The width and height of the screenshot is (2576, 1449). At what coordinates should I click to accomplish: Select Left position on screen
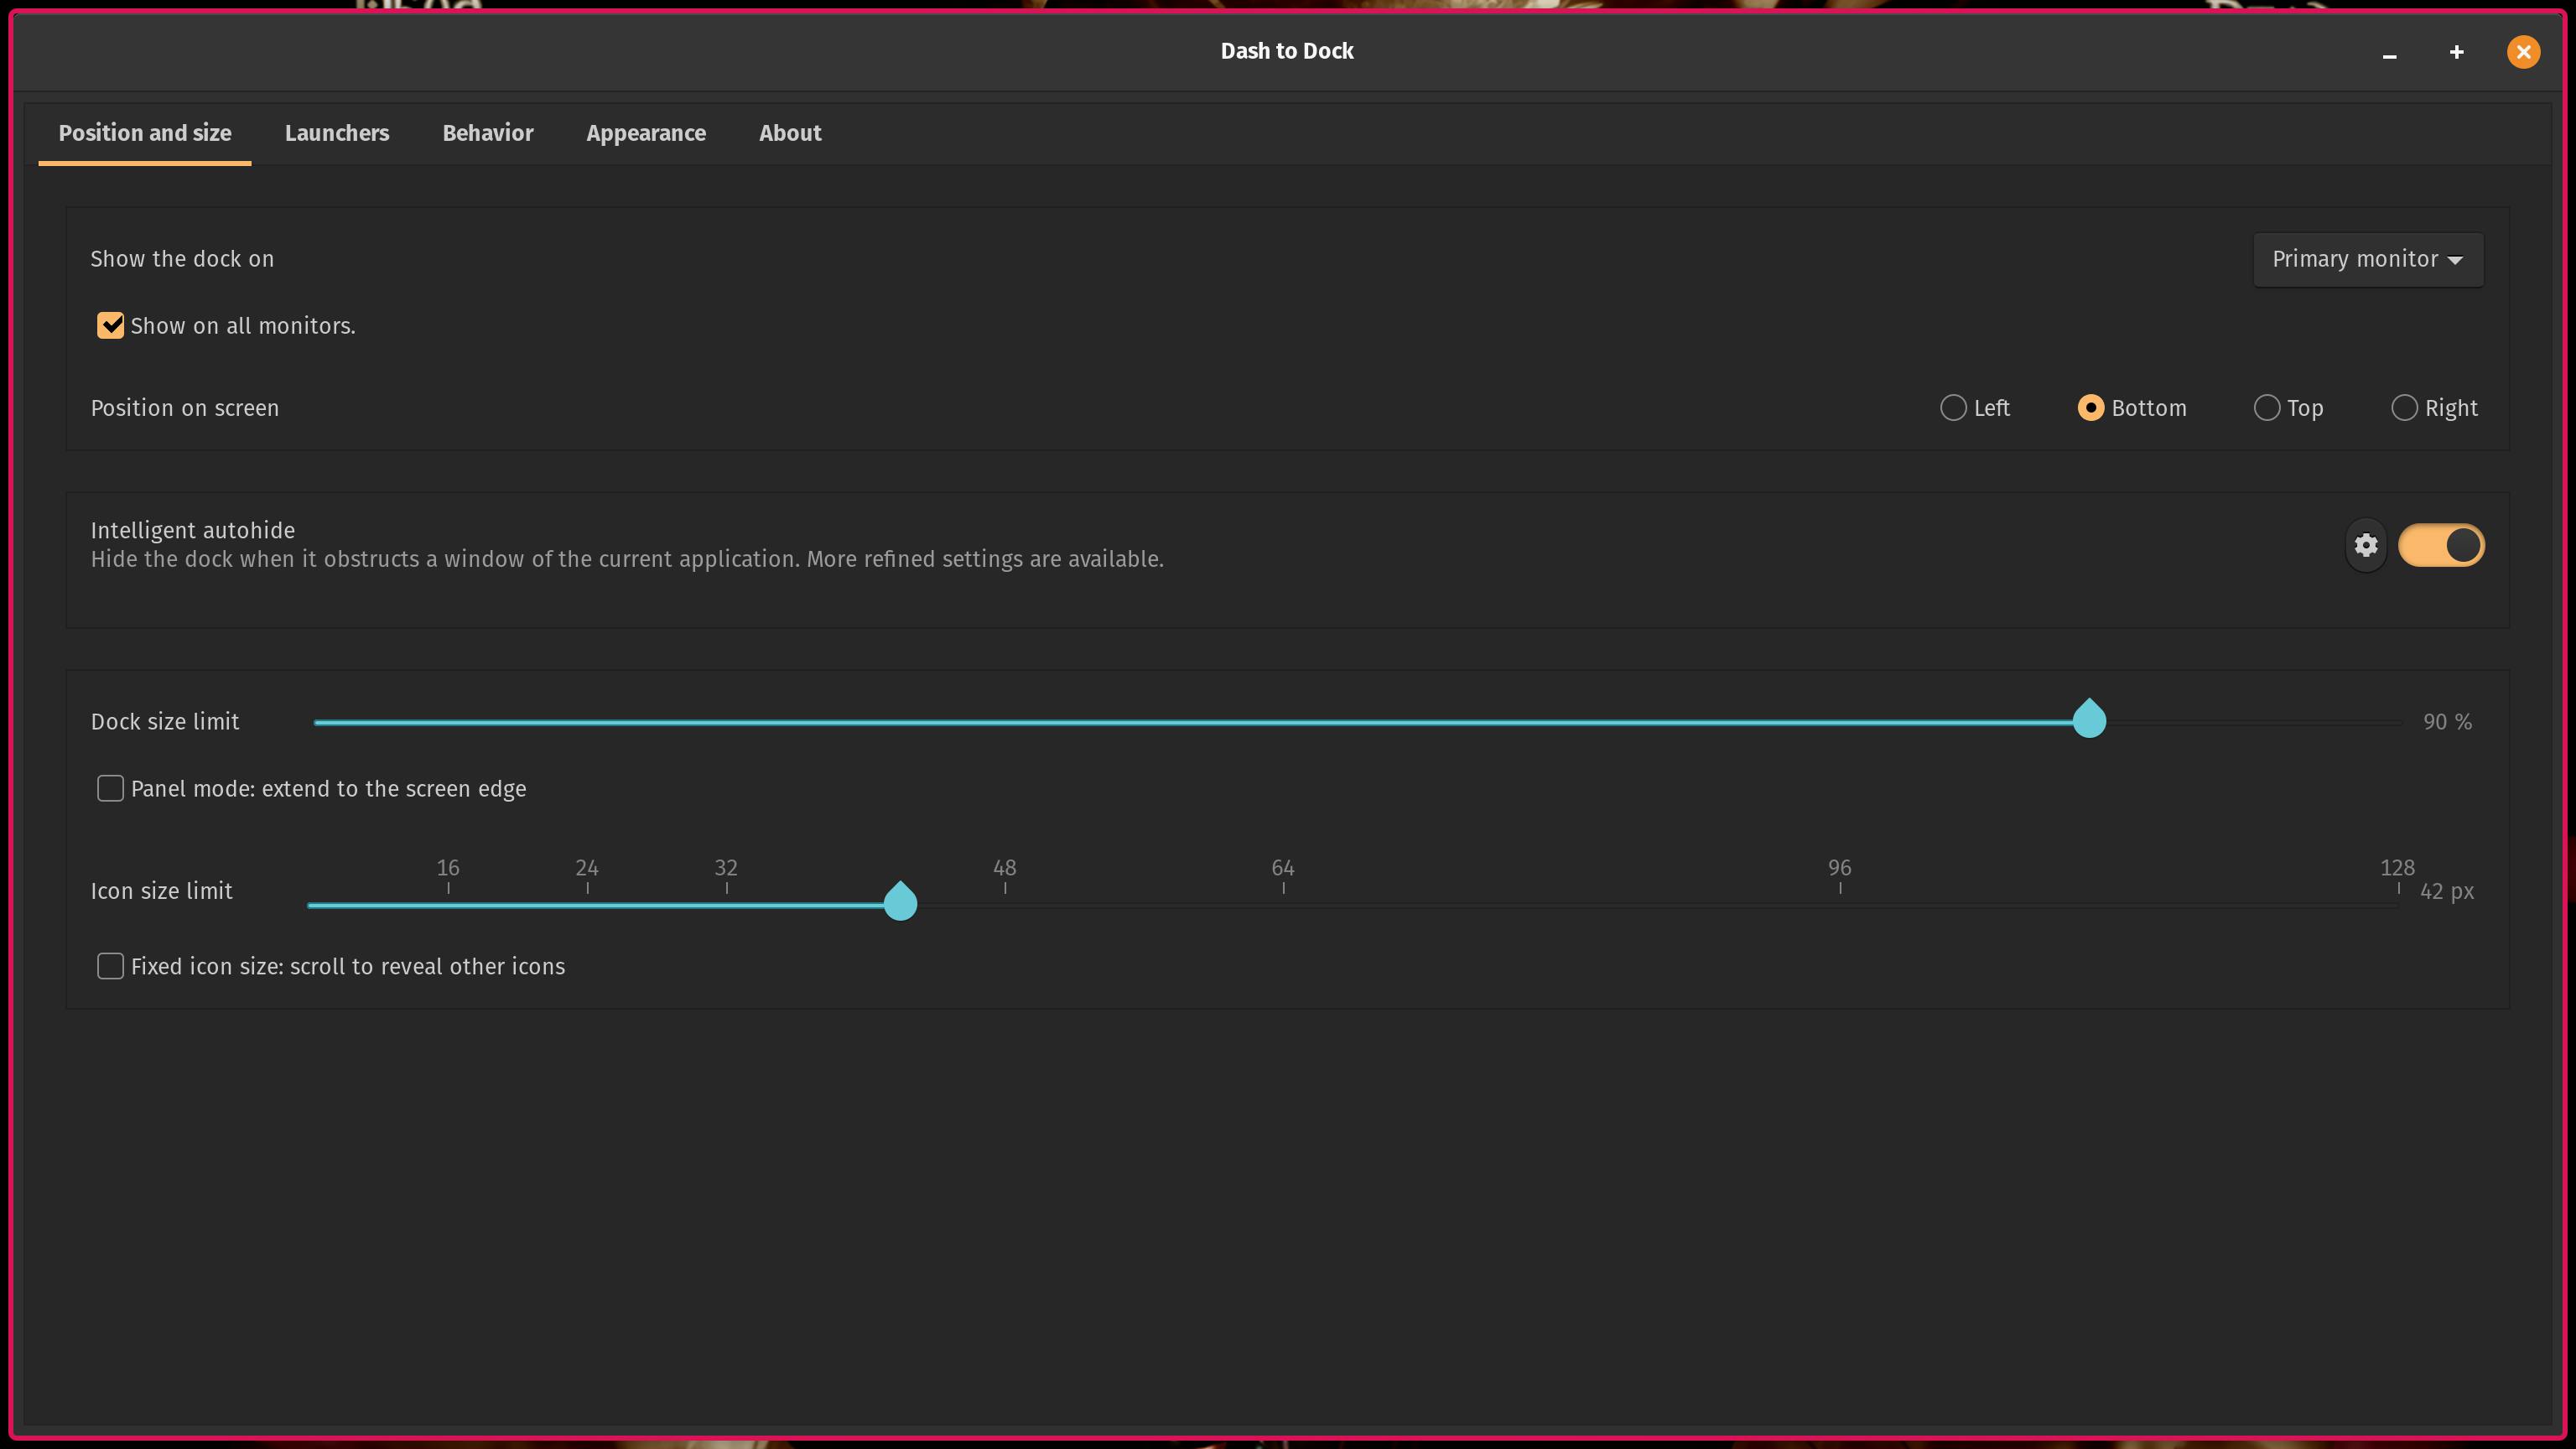tap(1951, 408)
